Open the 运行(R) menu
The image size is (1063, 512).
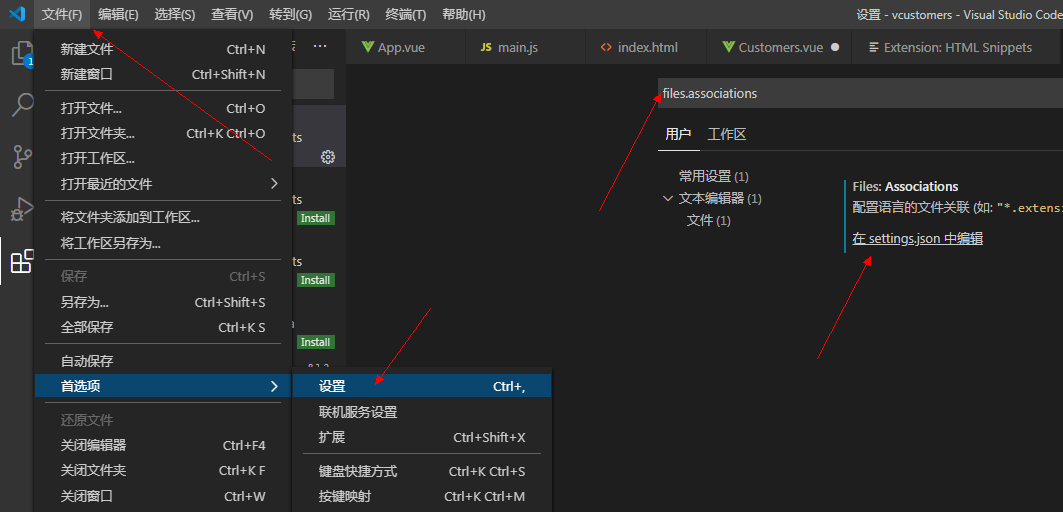pos(348,14)
